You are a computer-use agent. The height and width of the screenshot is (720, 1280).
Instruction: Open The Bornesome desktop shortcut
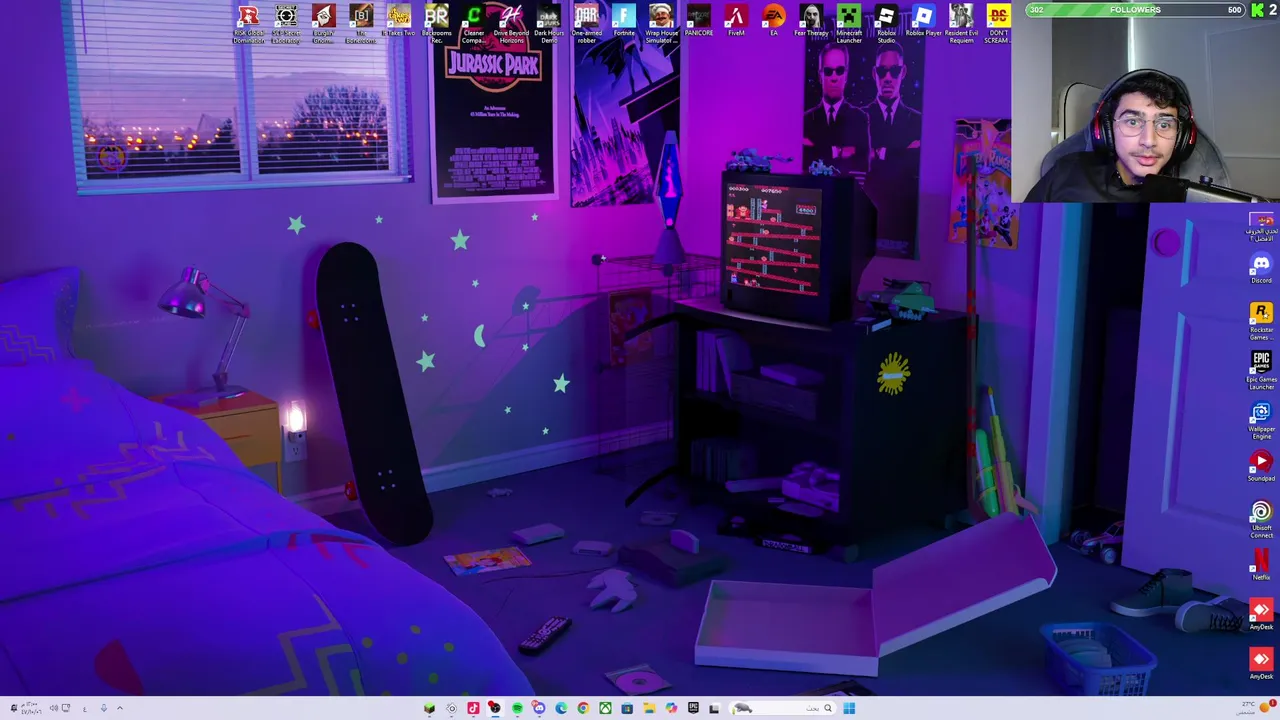pyautogui.click(x=361, y=24)
